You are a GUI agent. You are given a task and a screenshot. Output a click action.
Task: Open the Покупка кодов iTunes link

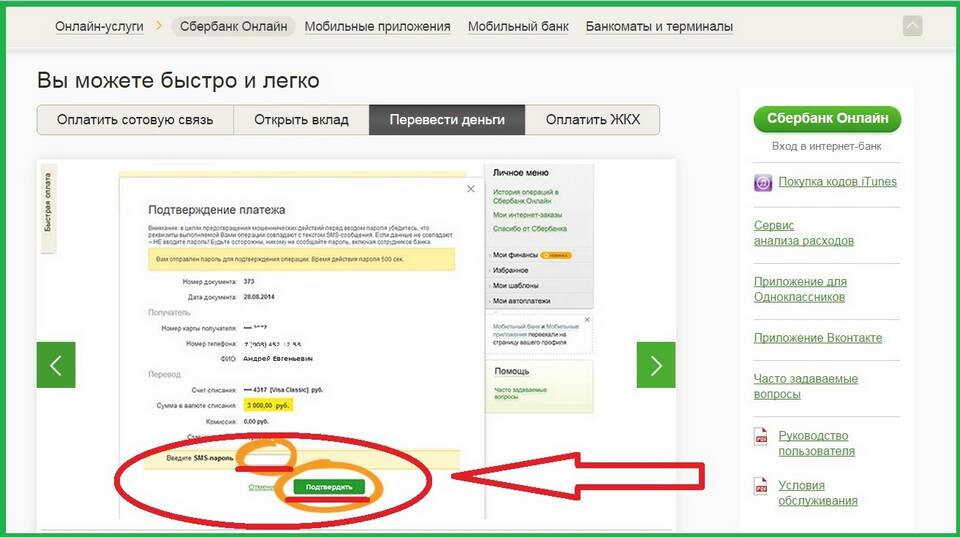click(837, 182)
